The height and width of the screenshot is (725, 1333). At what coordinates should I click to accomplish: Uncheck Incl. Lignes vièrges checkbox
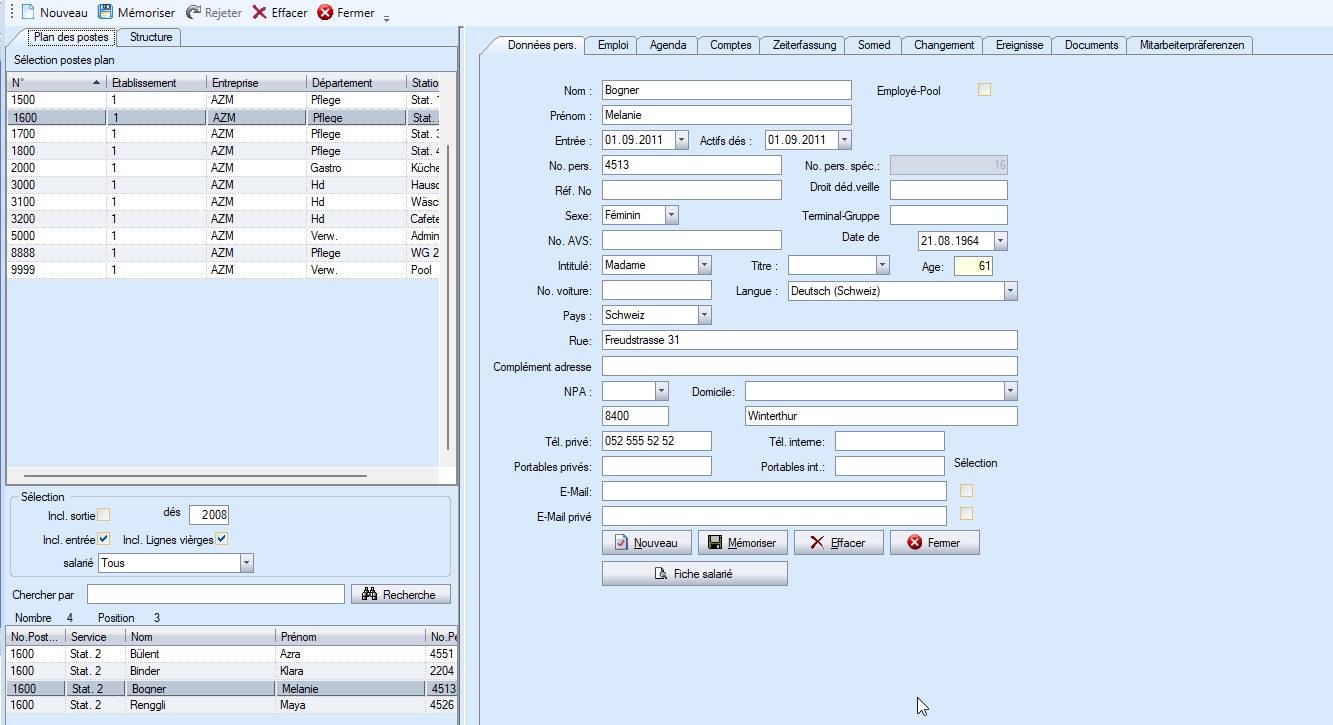pos(222,540)
